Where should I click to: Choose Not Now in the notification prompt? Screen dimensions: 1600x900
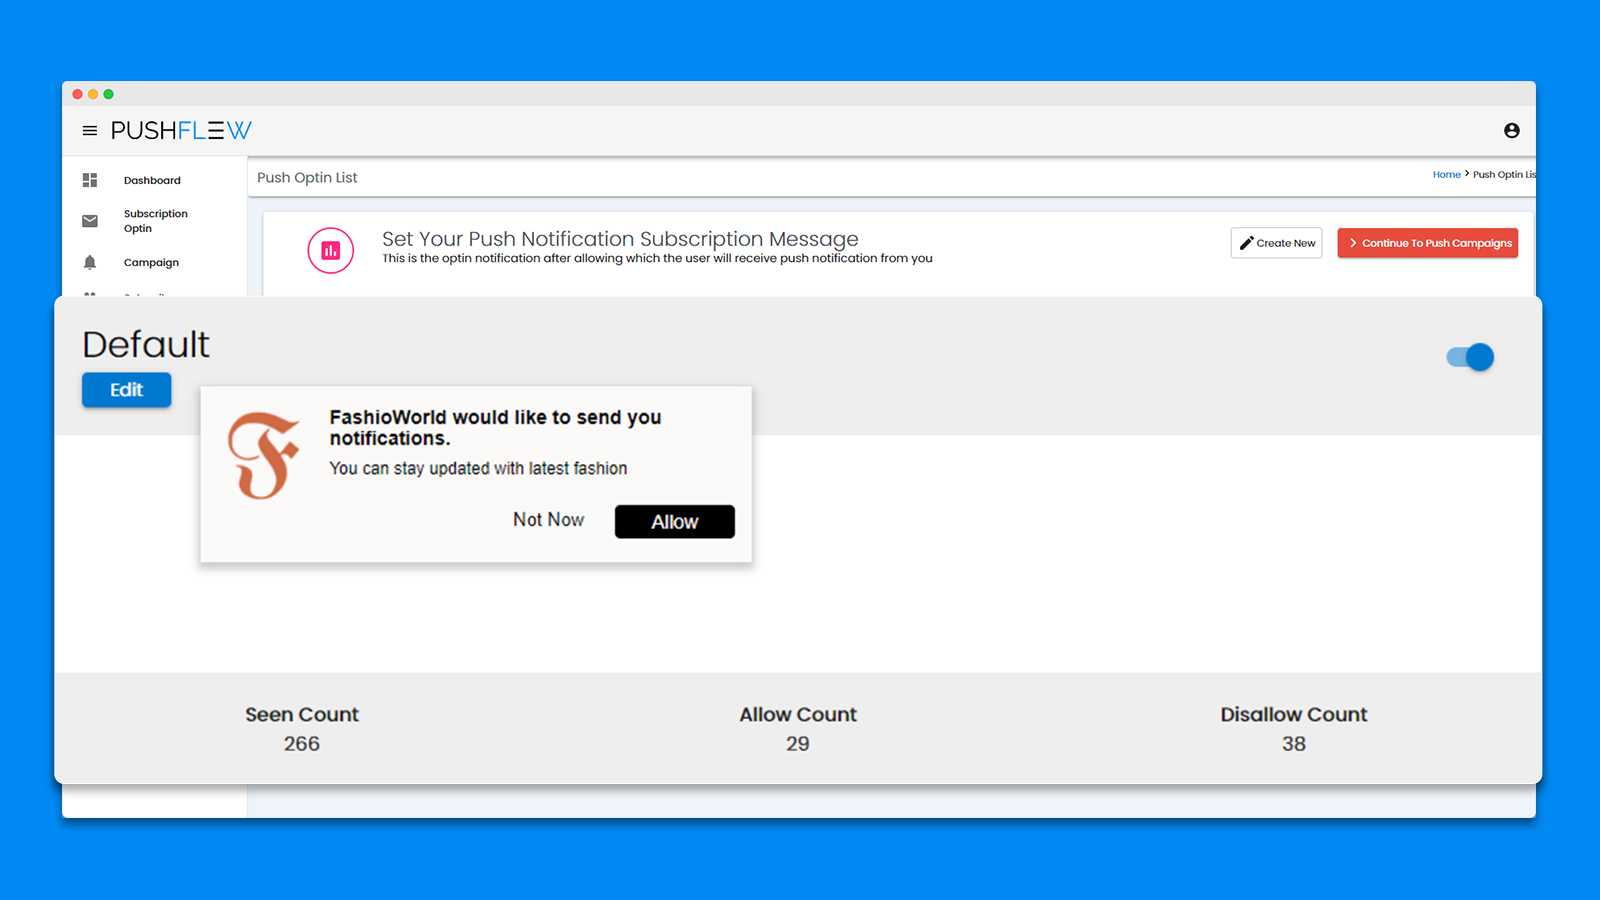coord(548,520)
